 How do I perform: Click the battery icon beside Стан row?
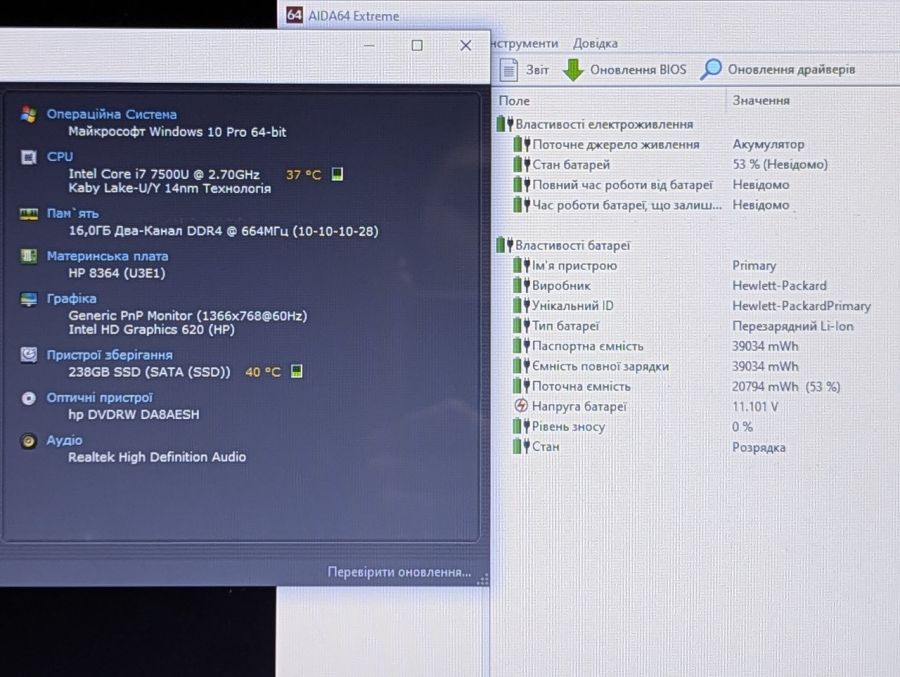[x=521, y=447]
